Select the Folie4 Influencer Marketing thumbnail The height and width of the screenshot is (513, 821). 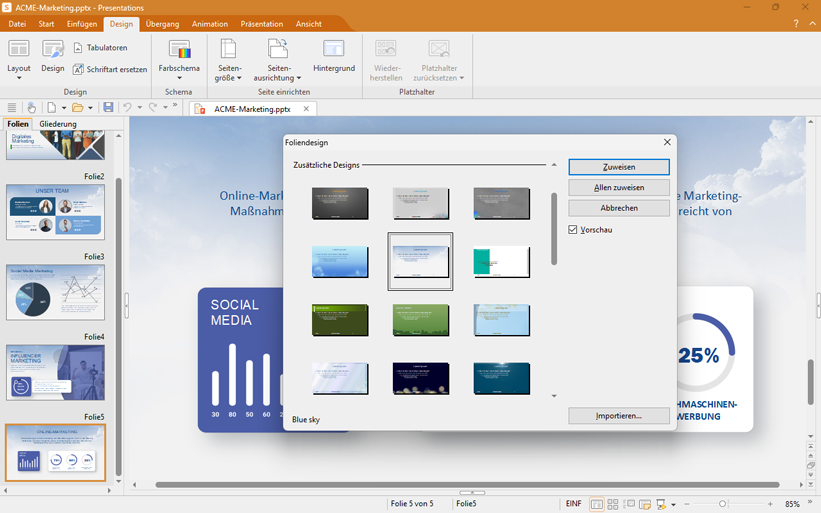click(56, 372)
